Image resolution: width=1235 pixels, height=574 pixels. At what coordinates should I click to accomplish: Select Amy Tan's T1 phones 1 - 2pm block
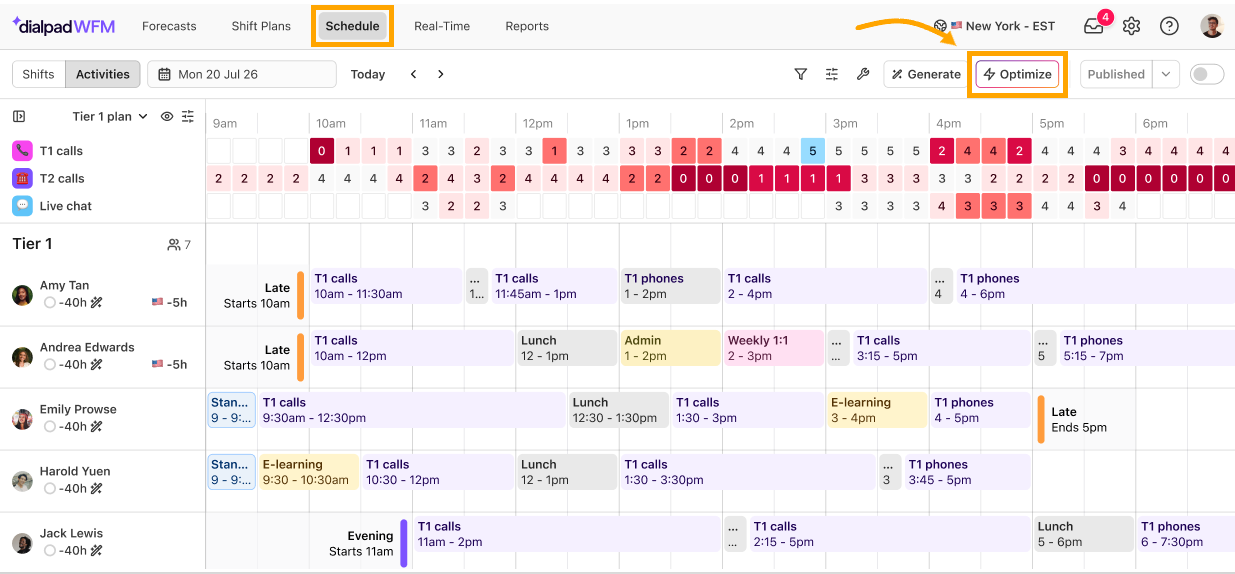tap(670, 286)
